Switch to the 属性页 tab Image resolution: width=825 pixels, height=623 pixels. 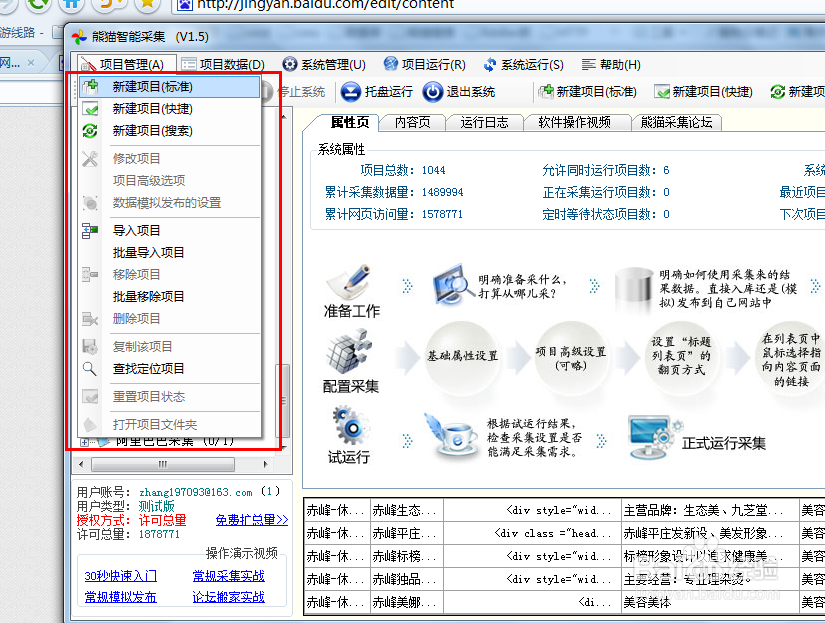tap(349, 122)
